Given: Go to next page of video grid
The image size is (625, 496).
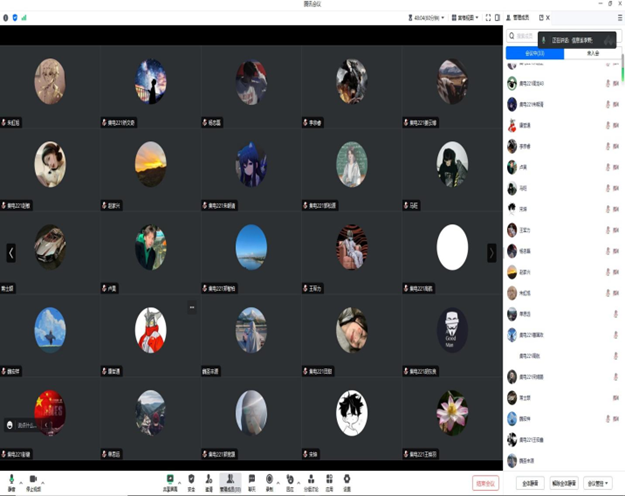Looking at the screenshot, I should point(491,253).
